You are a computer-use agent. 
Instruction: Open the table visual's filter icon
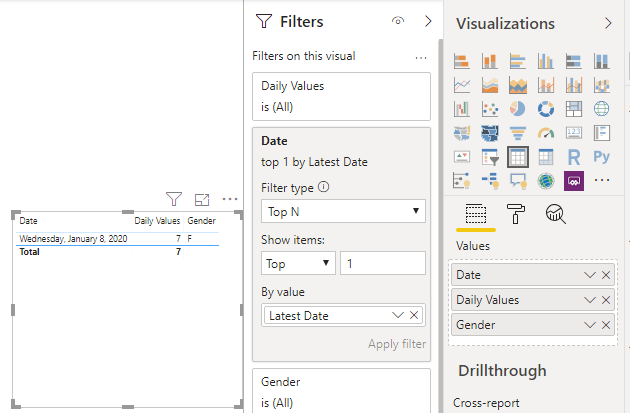(174, 199)
